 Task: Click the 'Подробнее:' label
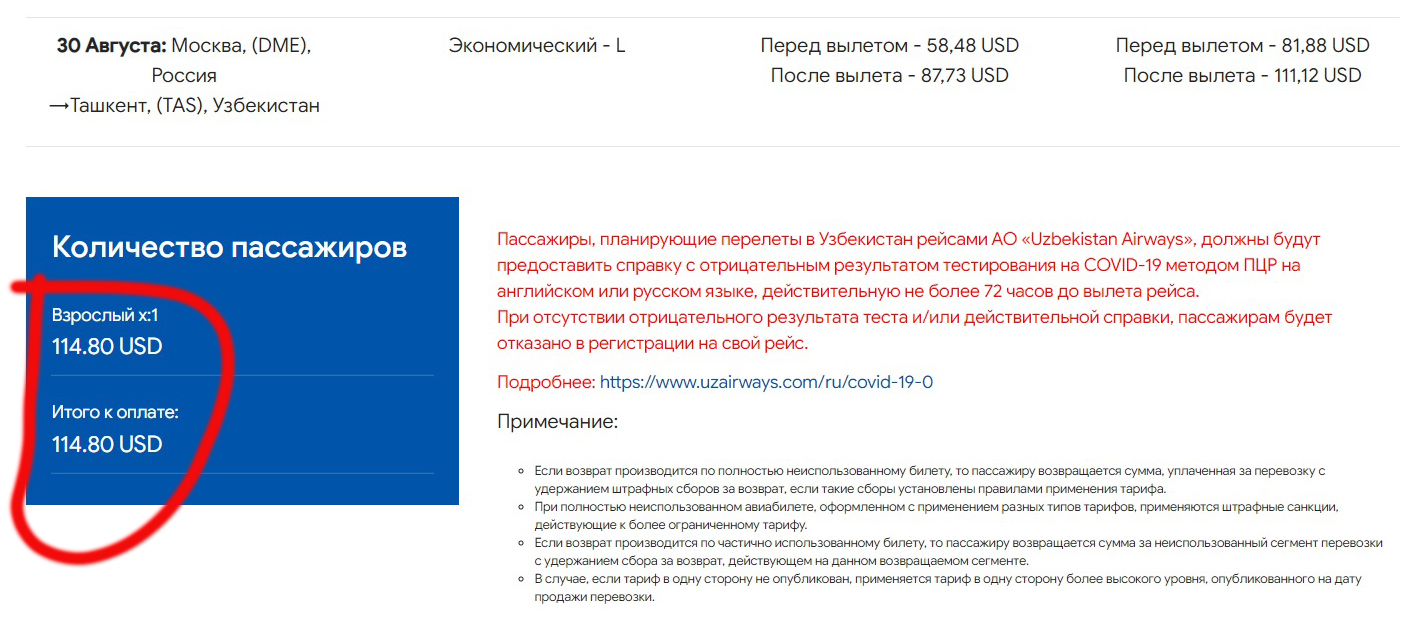[545, 382]
